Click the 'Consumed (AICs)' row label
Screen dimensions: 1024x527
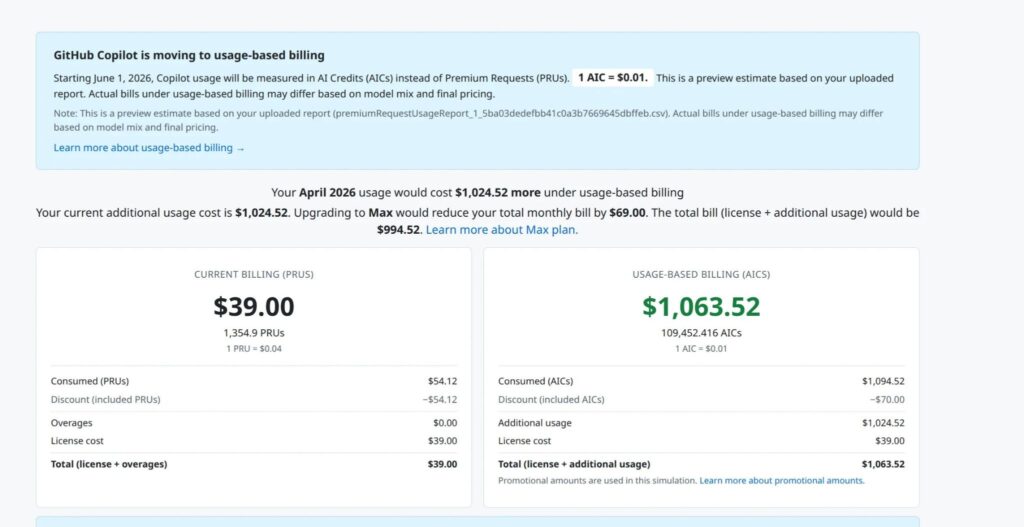535,381
